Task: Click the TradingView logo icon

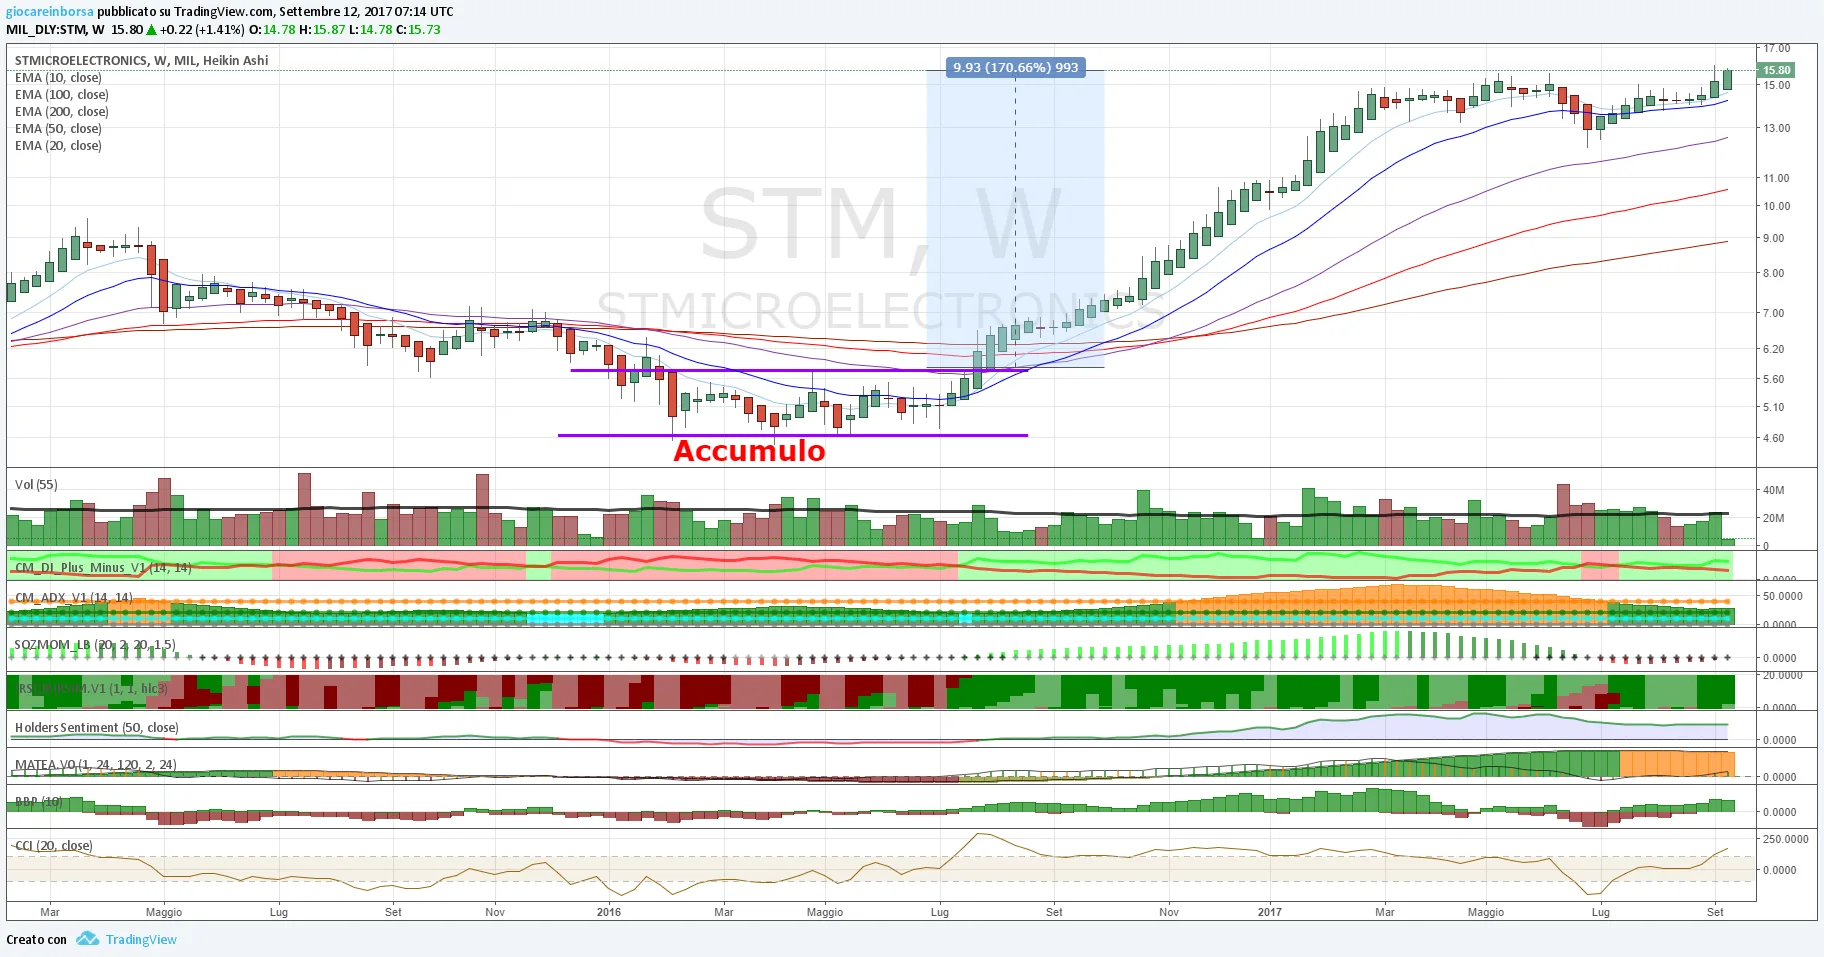Action: (x=88, y=939)
